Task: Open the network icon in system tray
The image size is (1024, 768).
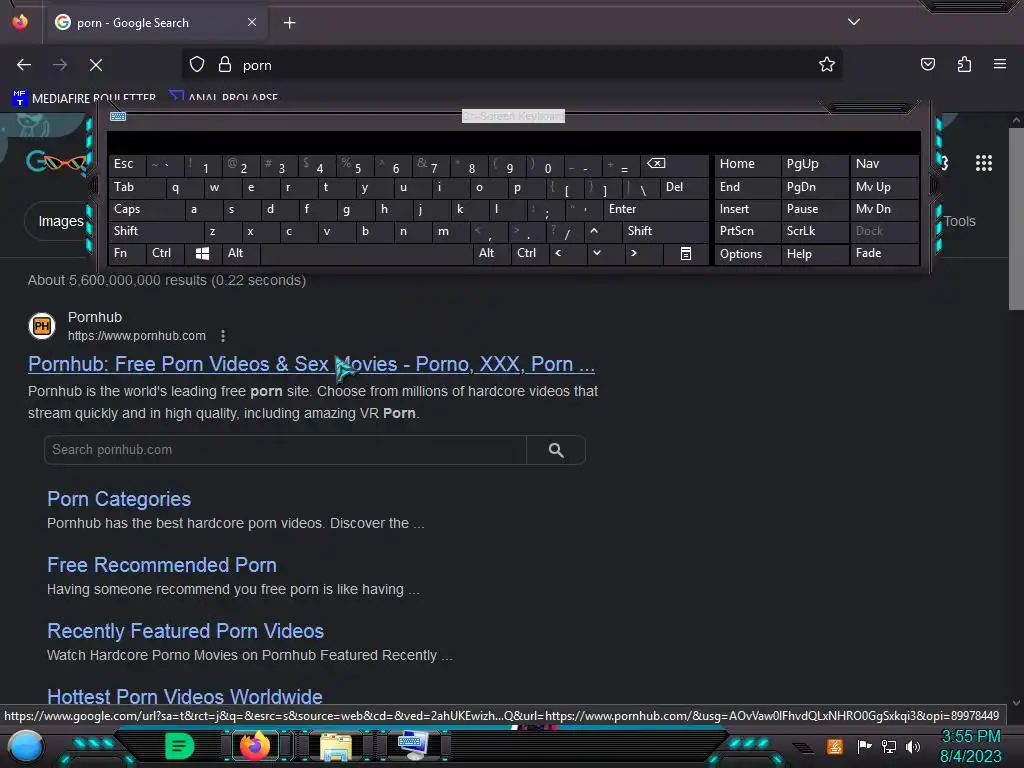Action: (889, 746)
